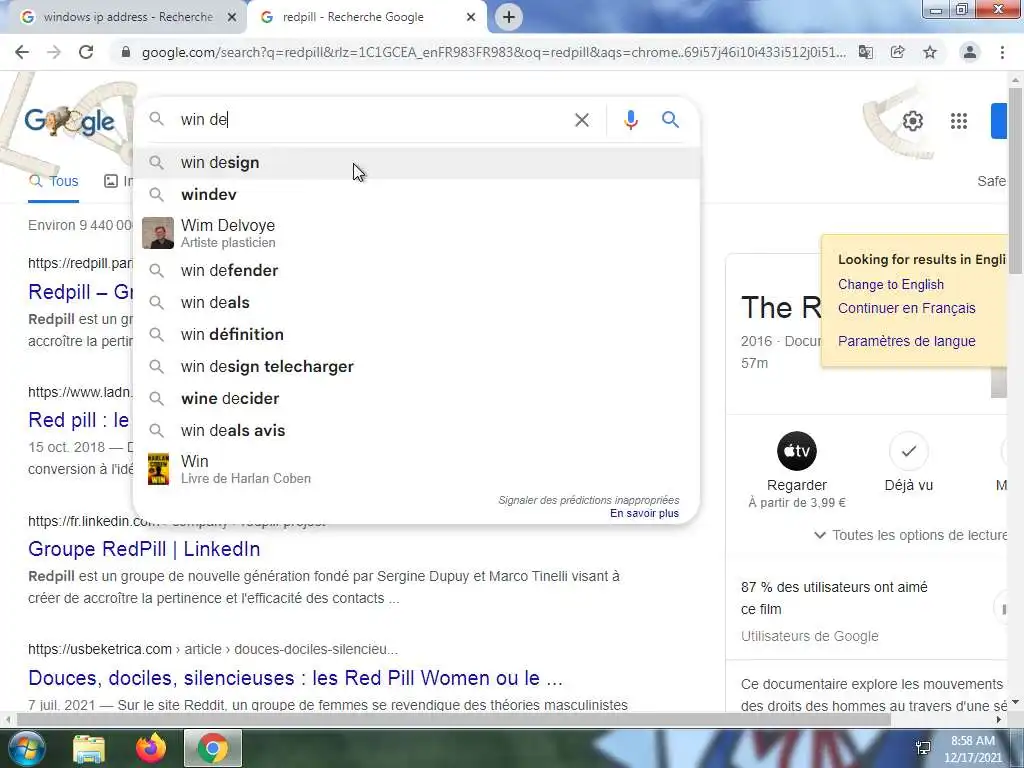Reload the page with the refresh icon
The height and width of the screenshot is (768, 1024).
(86, 52)
